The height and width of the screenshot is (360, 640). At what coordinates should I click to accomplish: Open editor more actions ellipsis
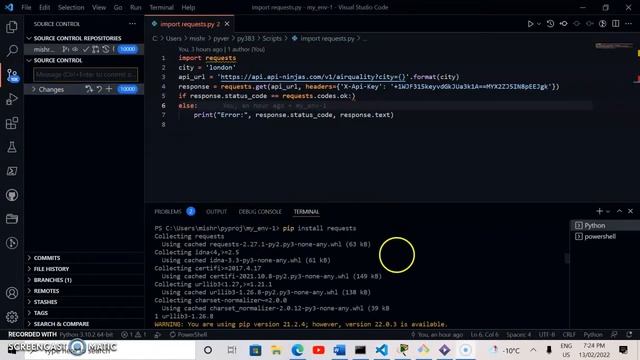tap(629, 24)
